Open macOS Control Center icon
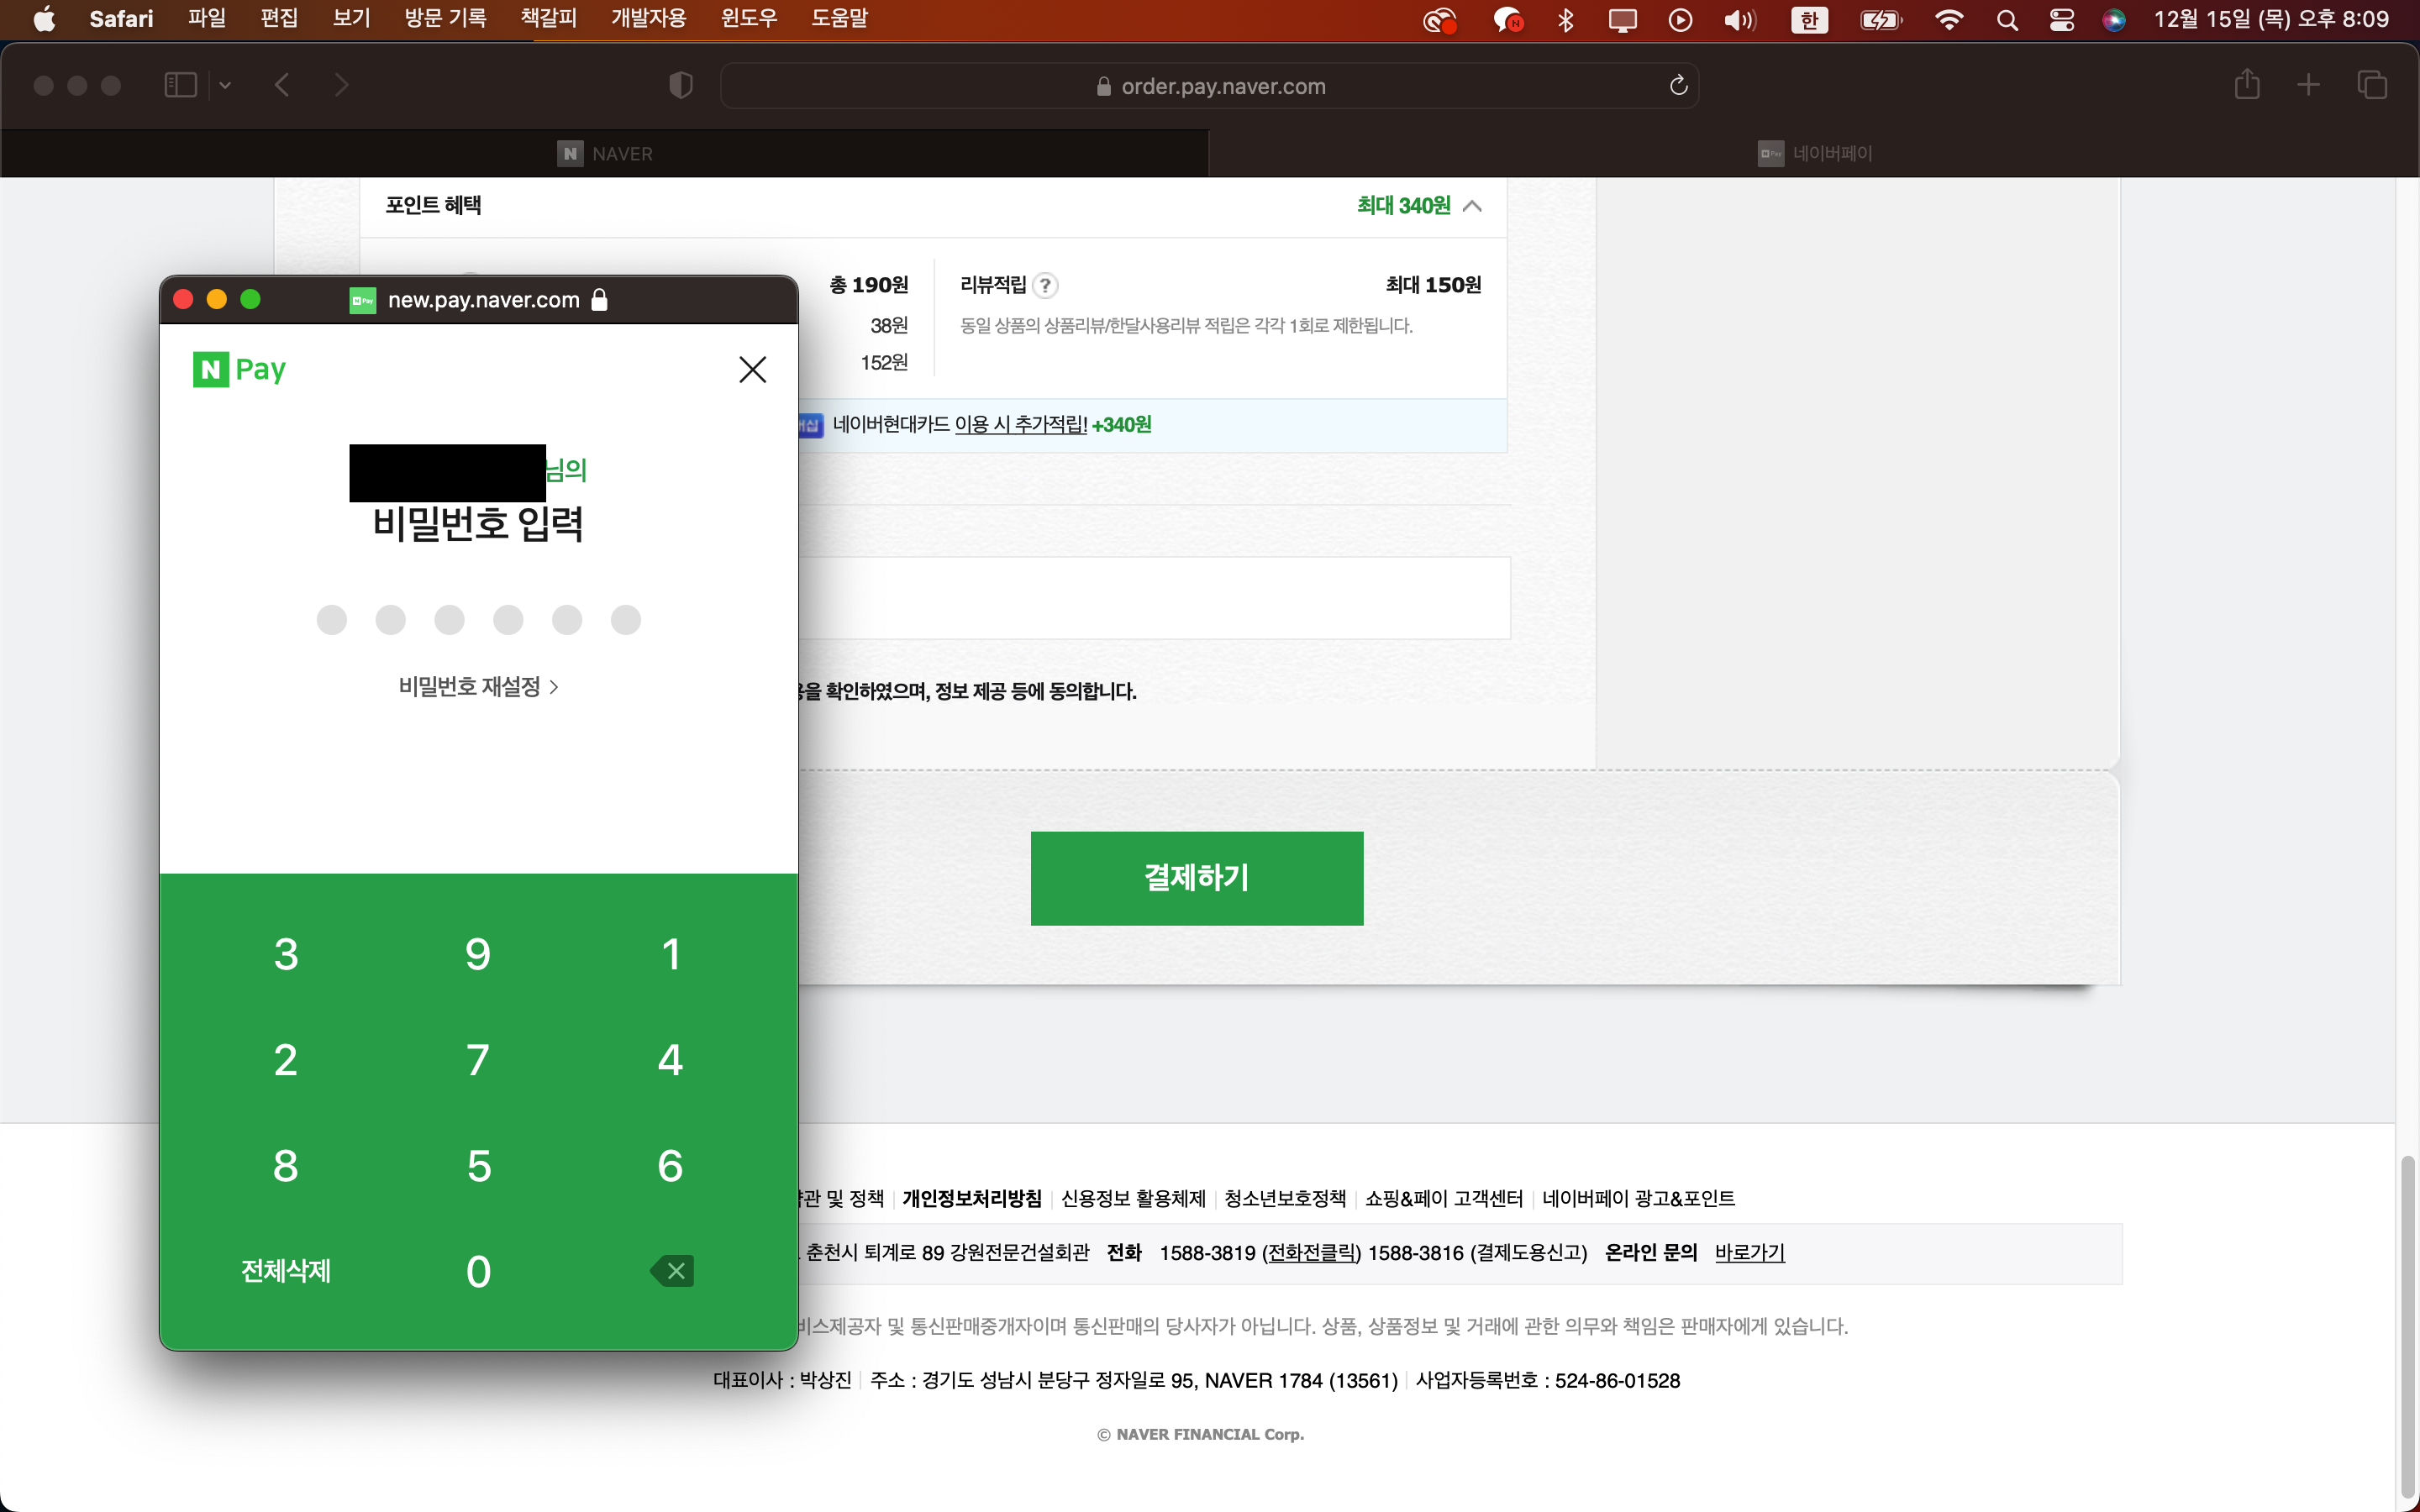The width and height of the screenshot is (2420, 1512). [x=2061, y=20]
